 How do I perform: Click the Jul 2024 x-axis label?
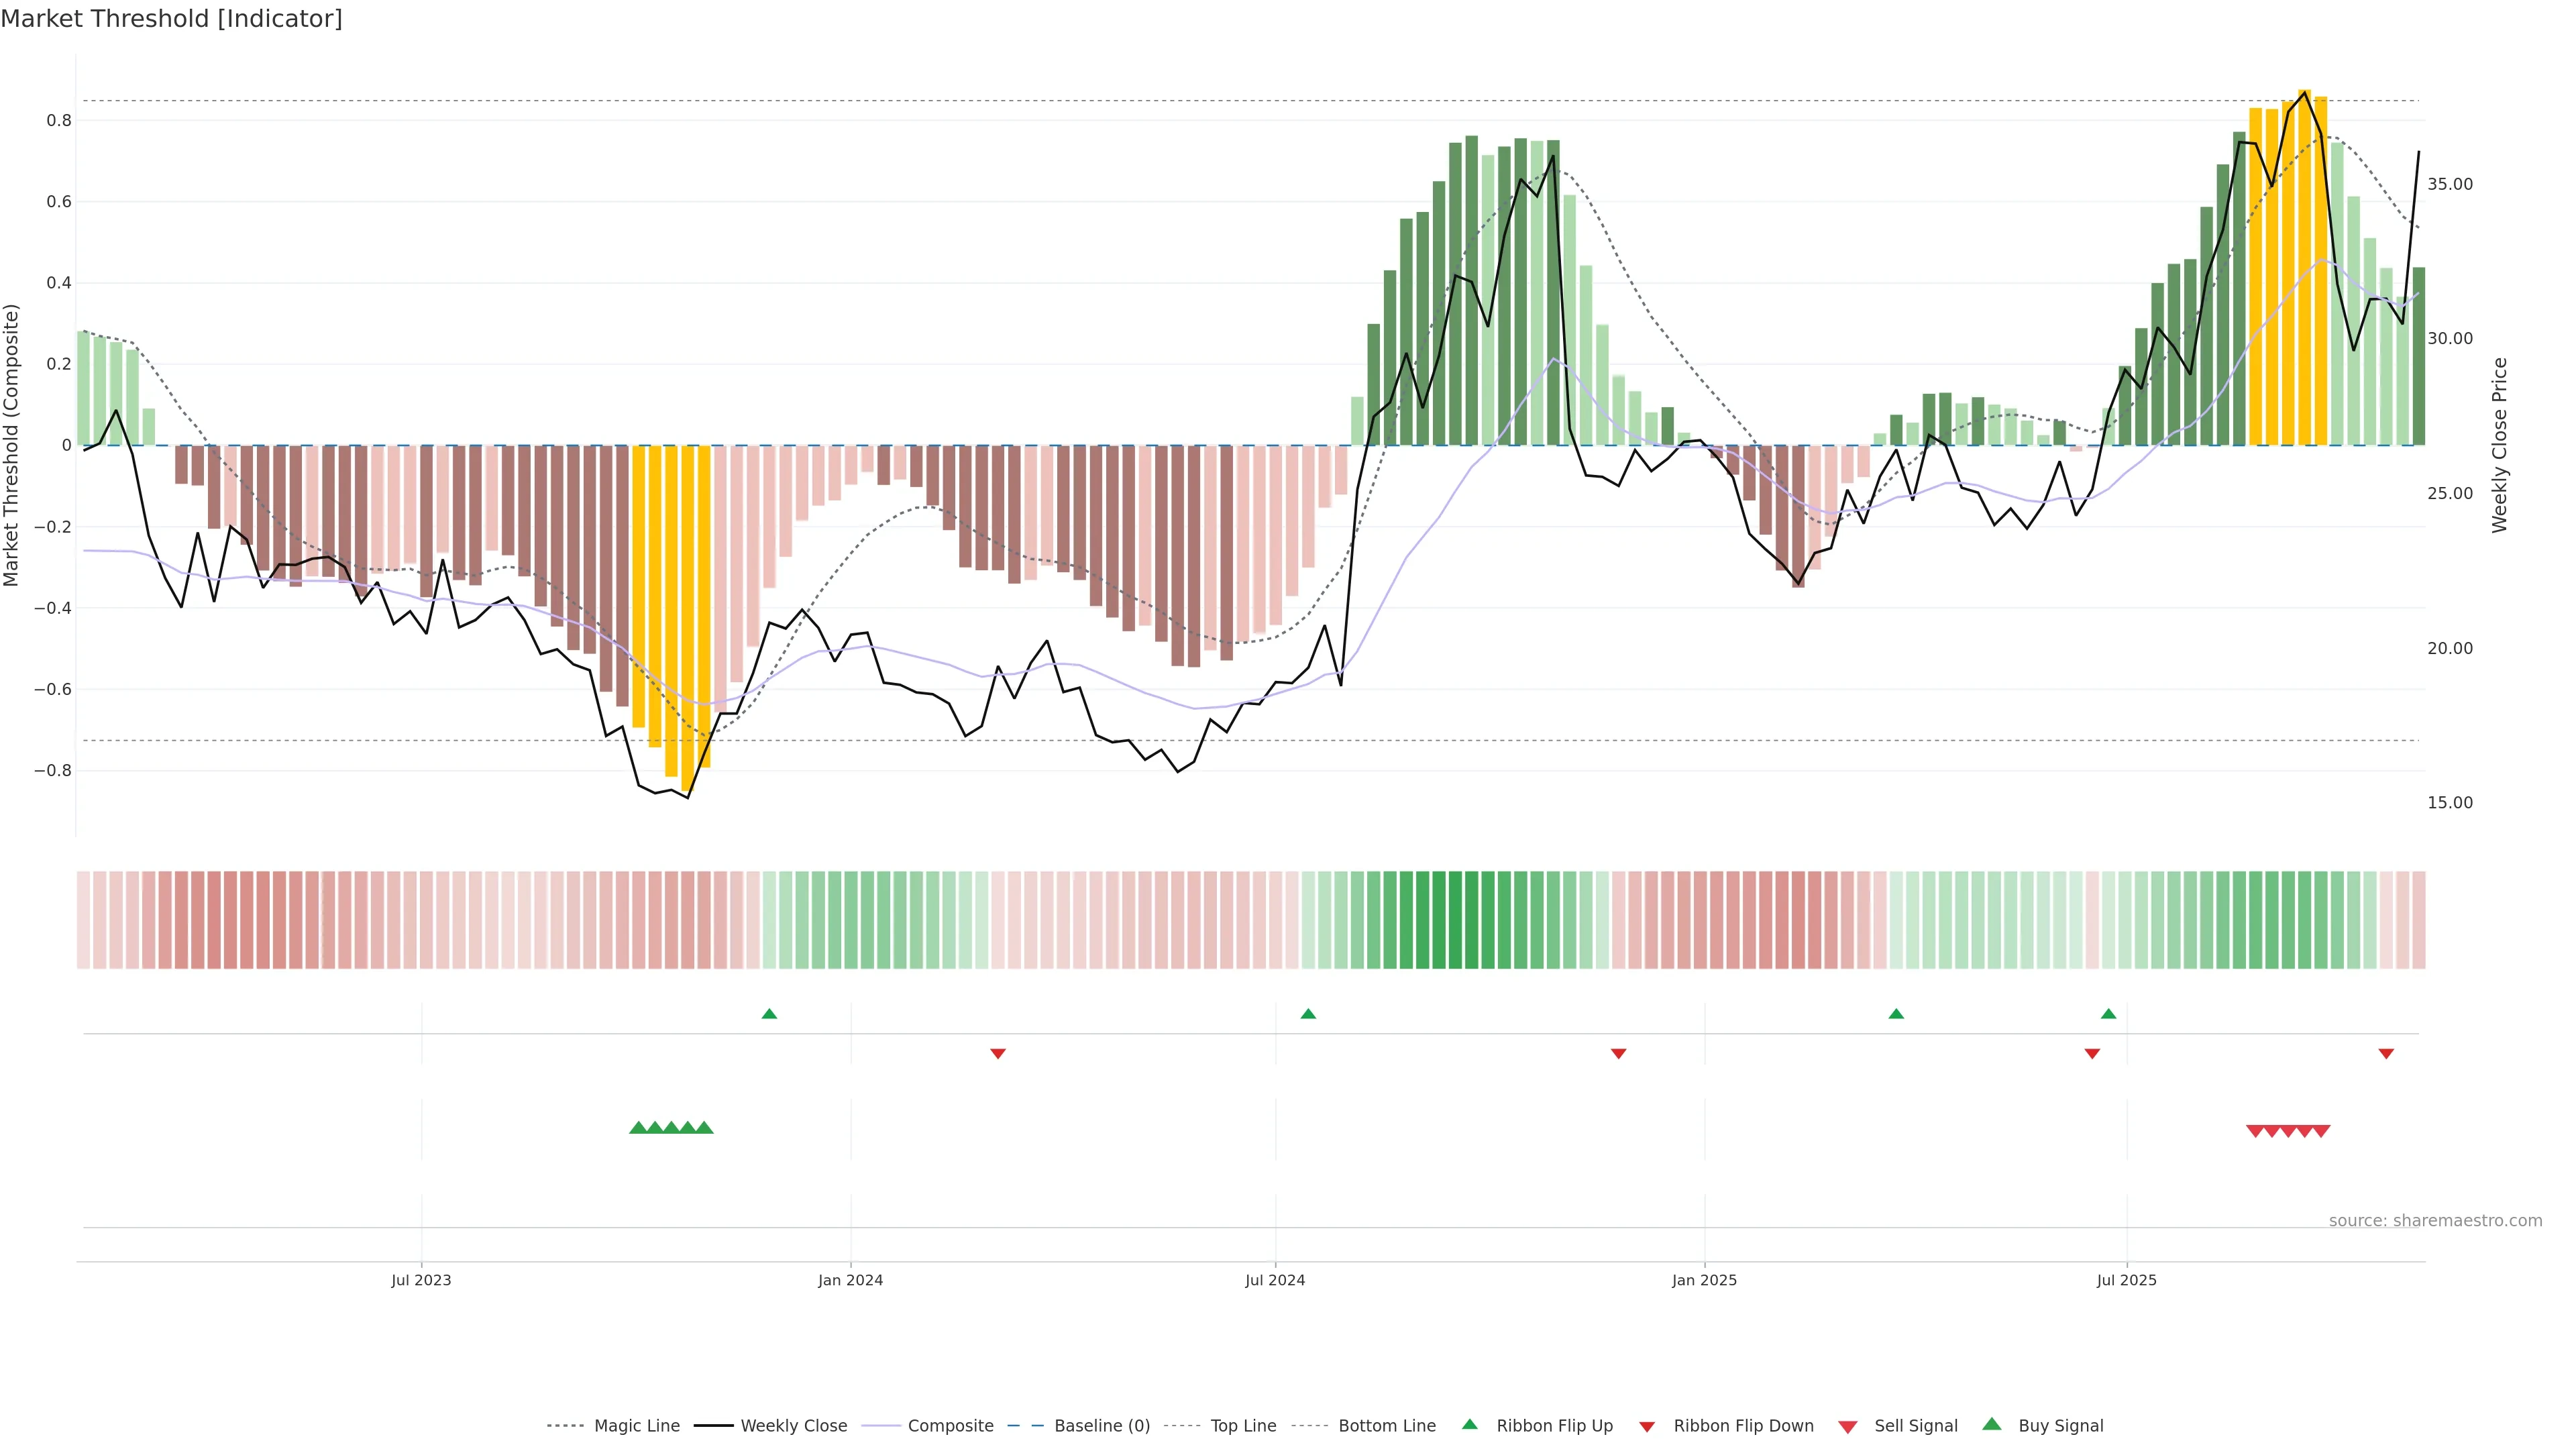(1275, 1280)
